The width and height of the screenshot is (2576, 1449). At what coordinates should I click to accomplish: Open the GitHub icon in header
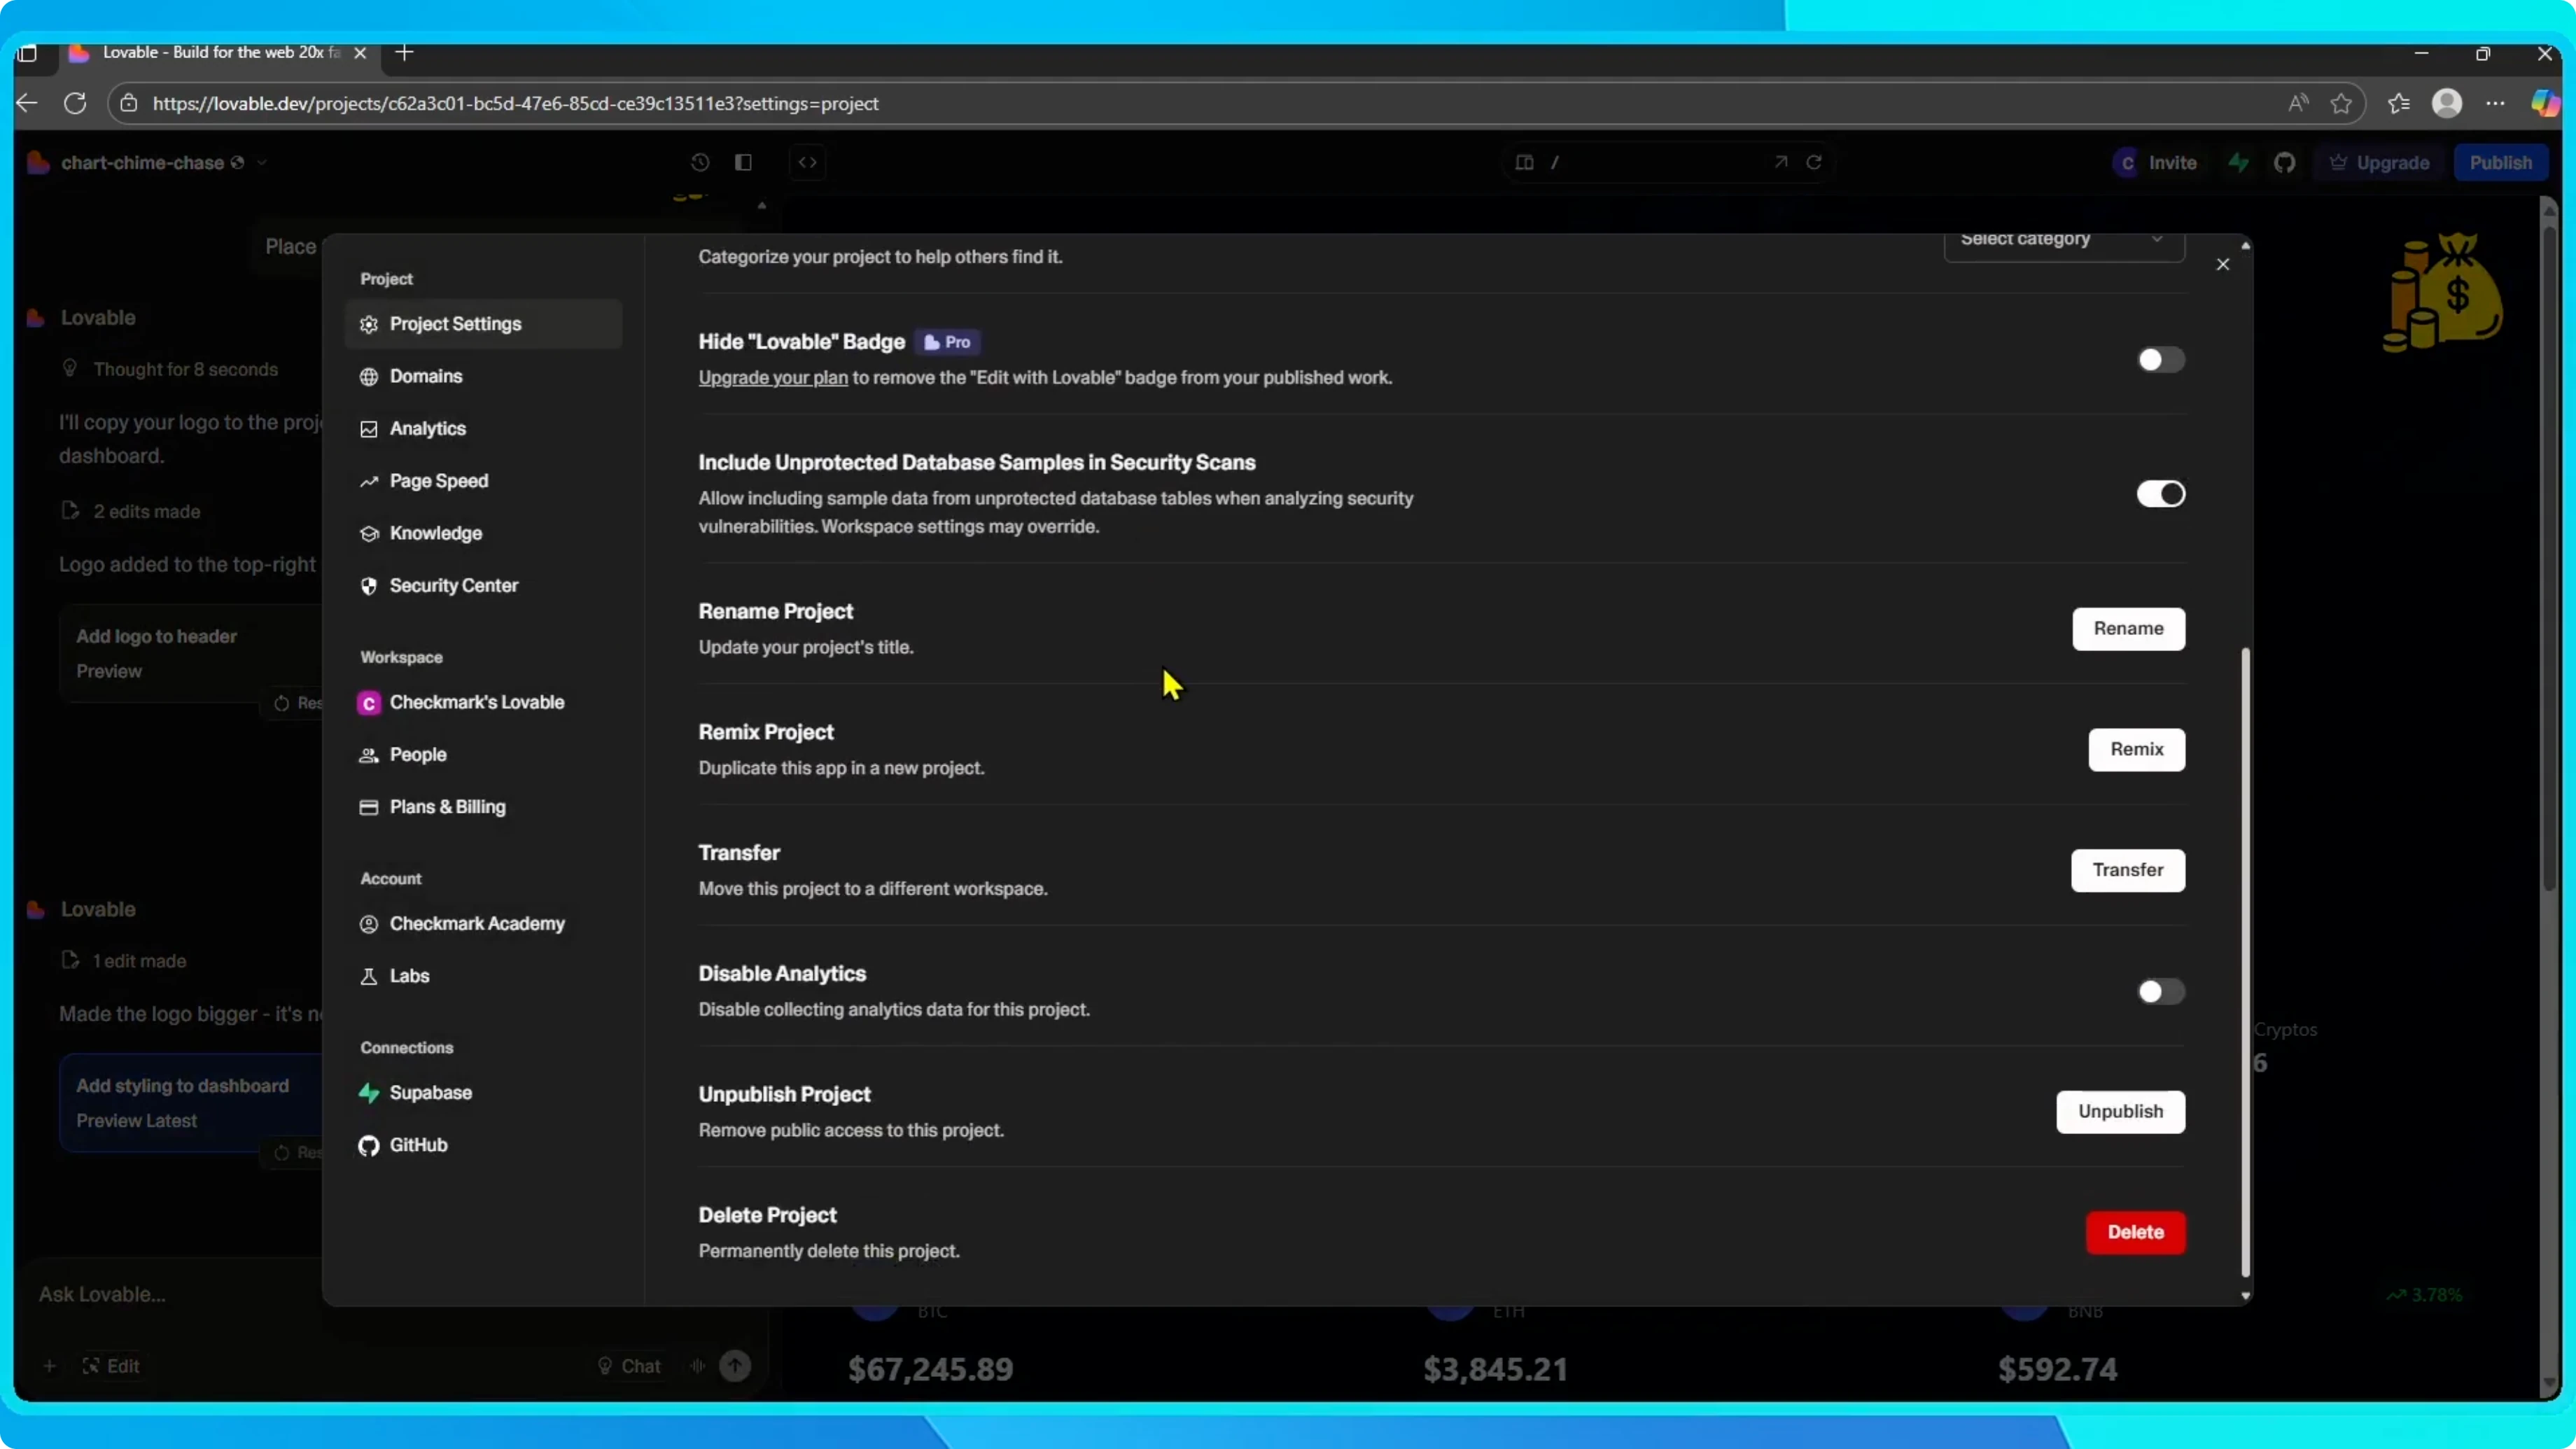[x=2285, y=162]
